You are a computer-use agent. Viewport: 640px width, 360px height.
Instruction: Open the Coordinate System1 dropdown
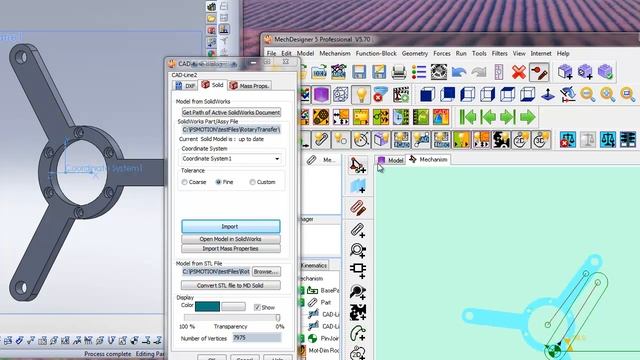(x=231, y=158)
